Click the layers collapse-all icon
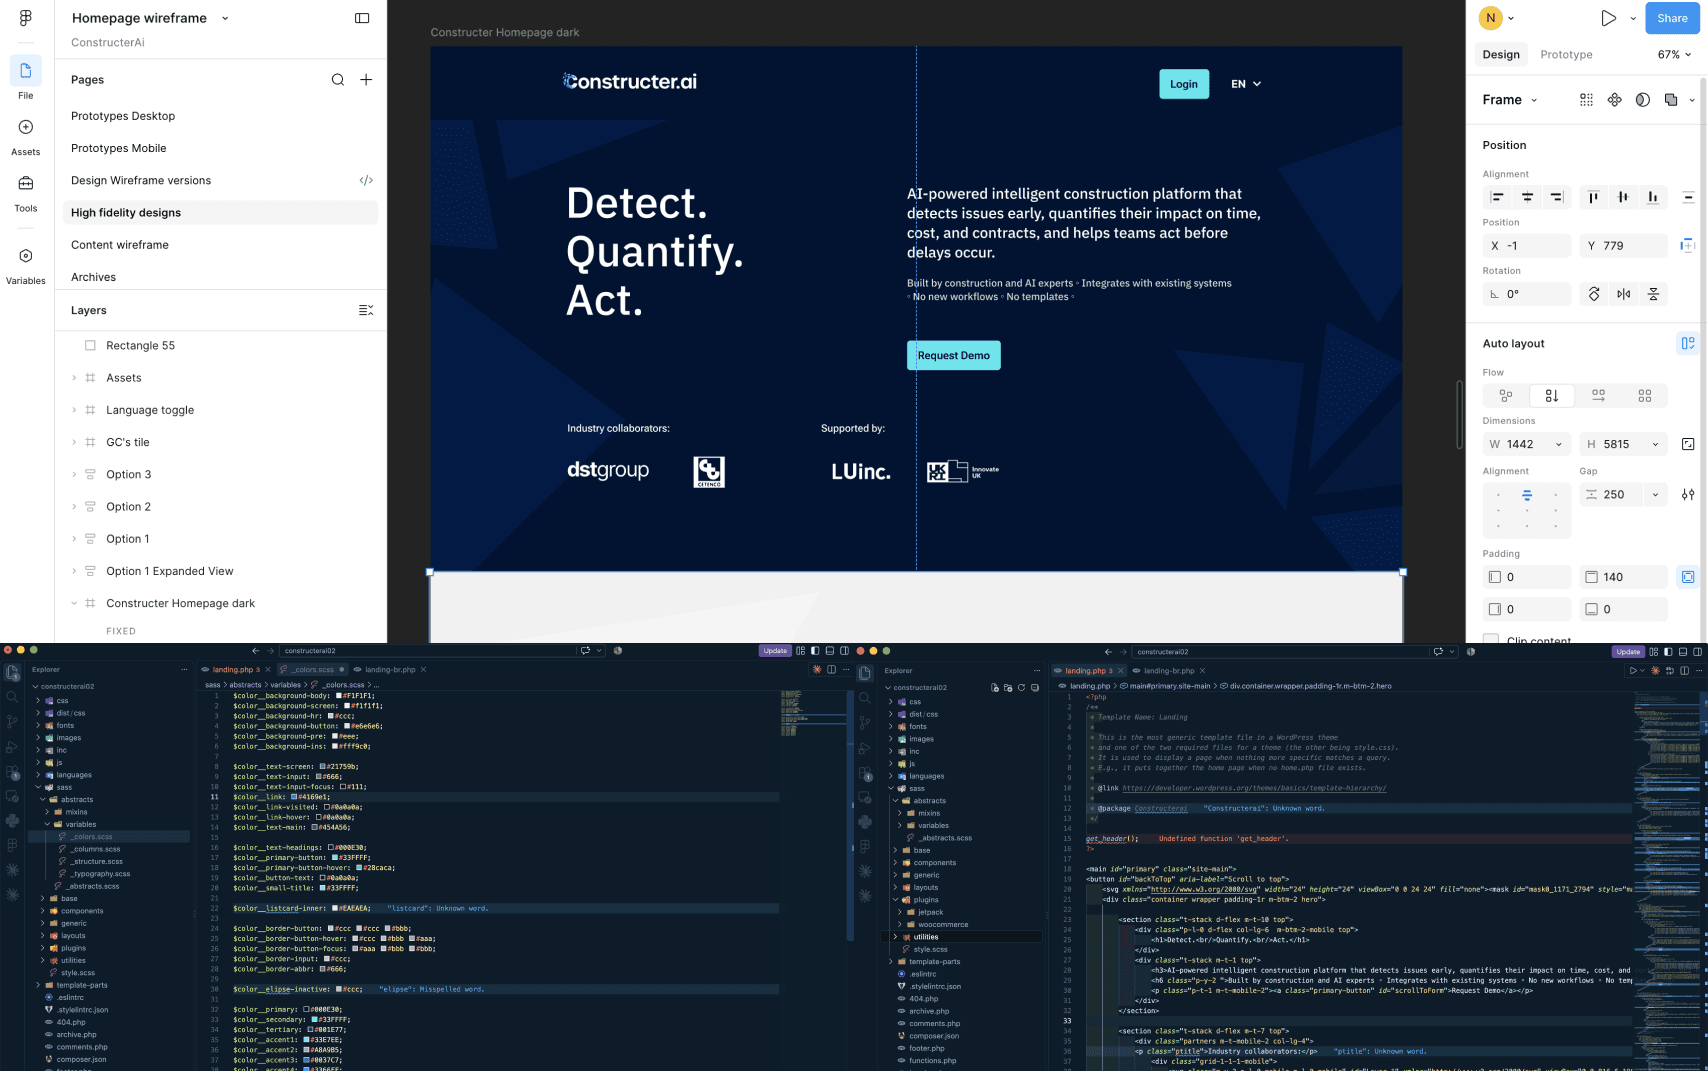The image size is (1708, 1071). pyautogui.click(x=366, y=310)
